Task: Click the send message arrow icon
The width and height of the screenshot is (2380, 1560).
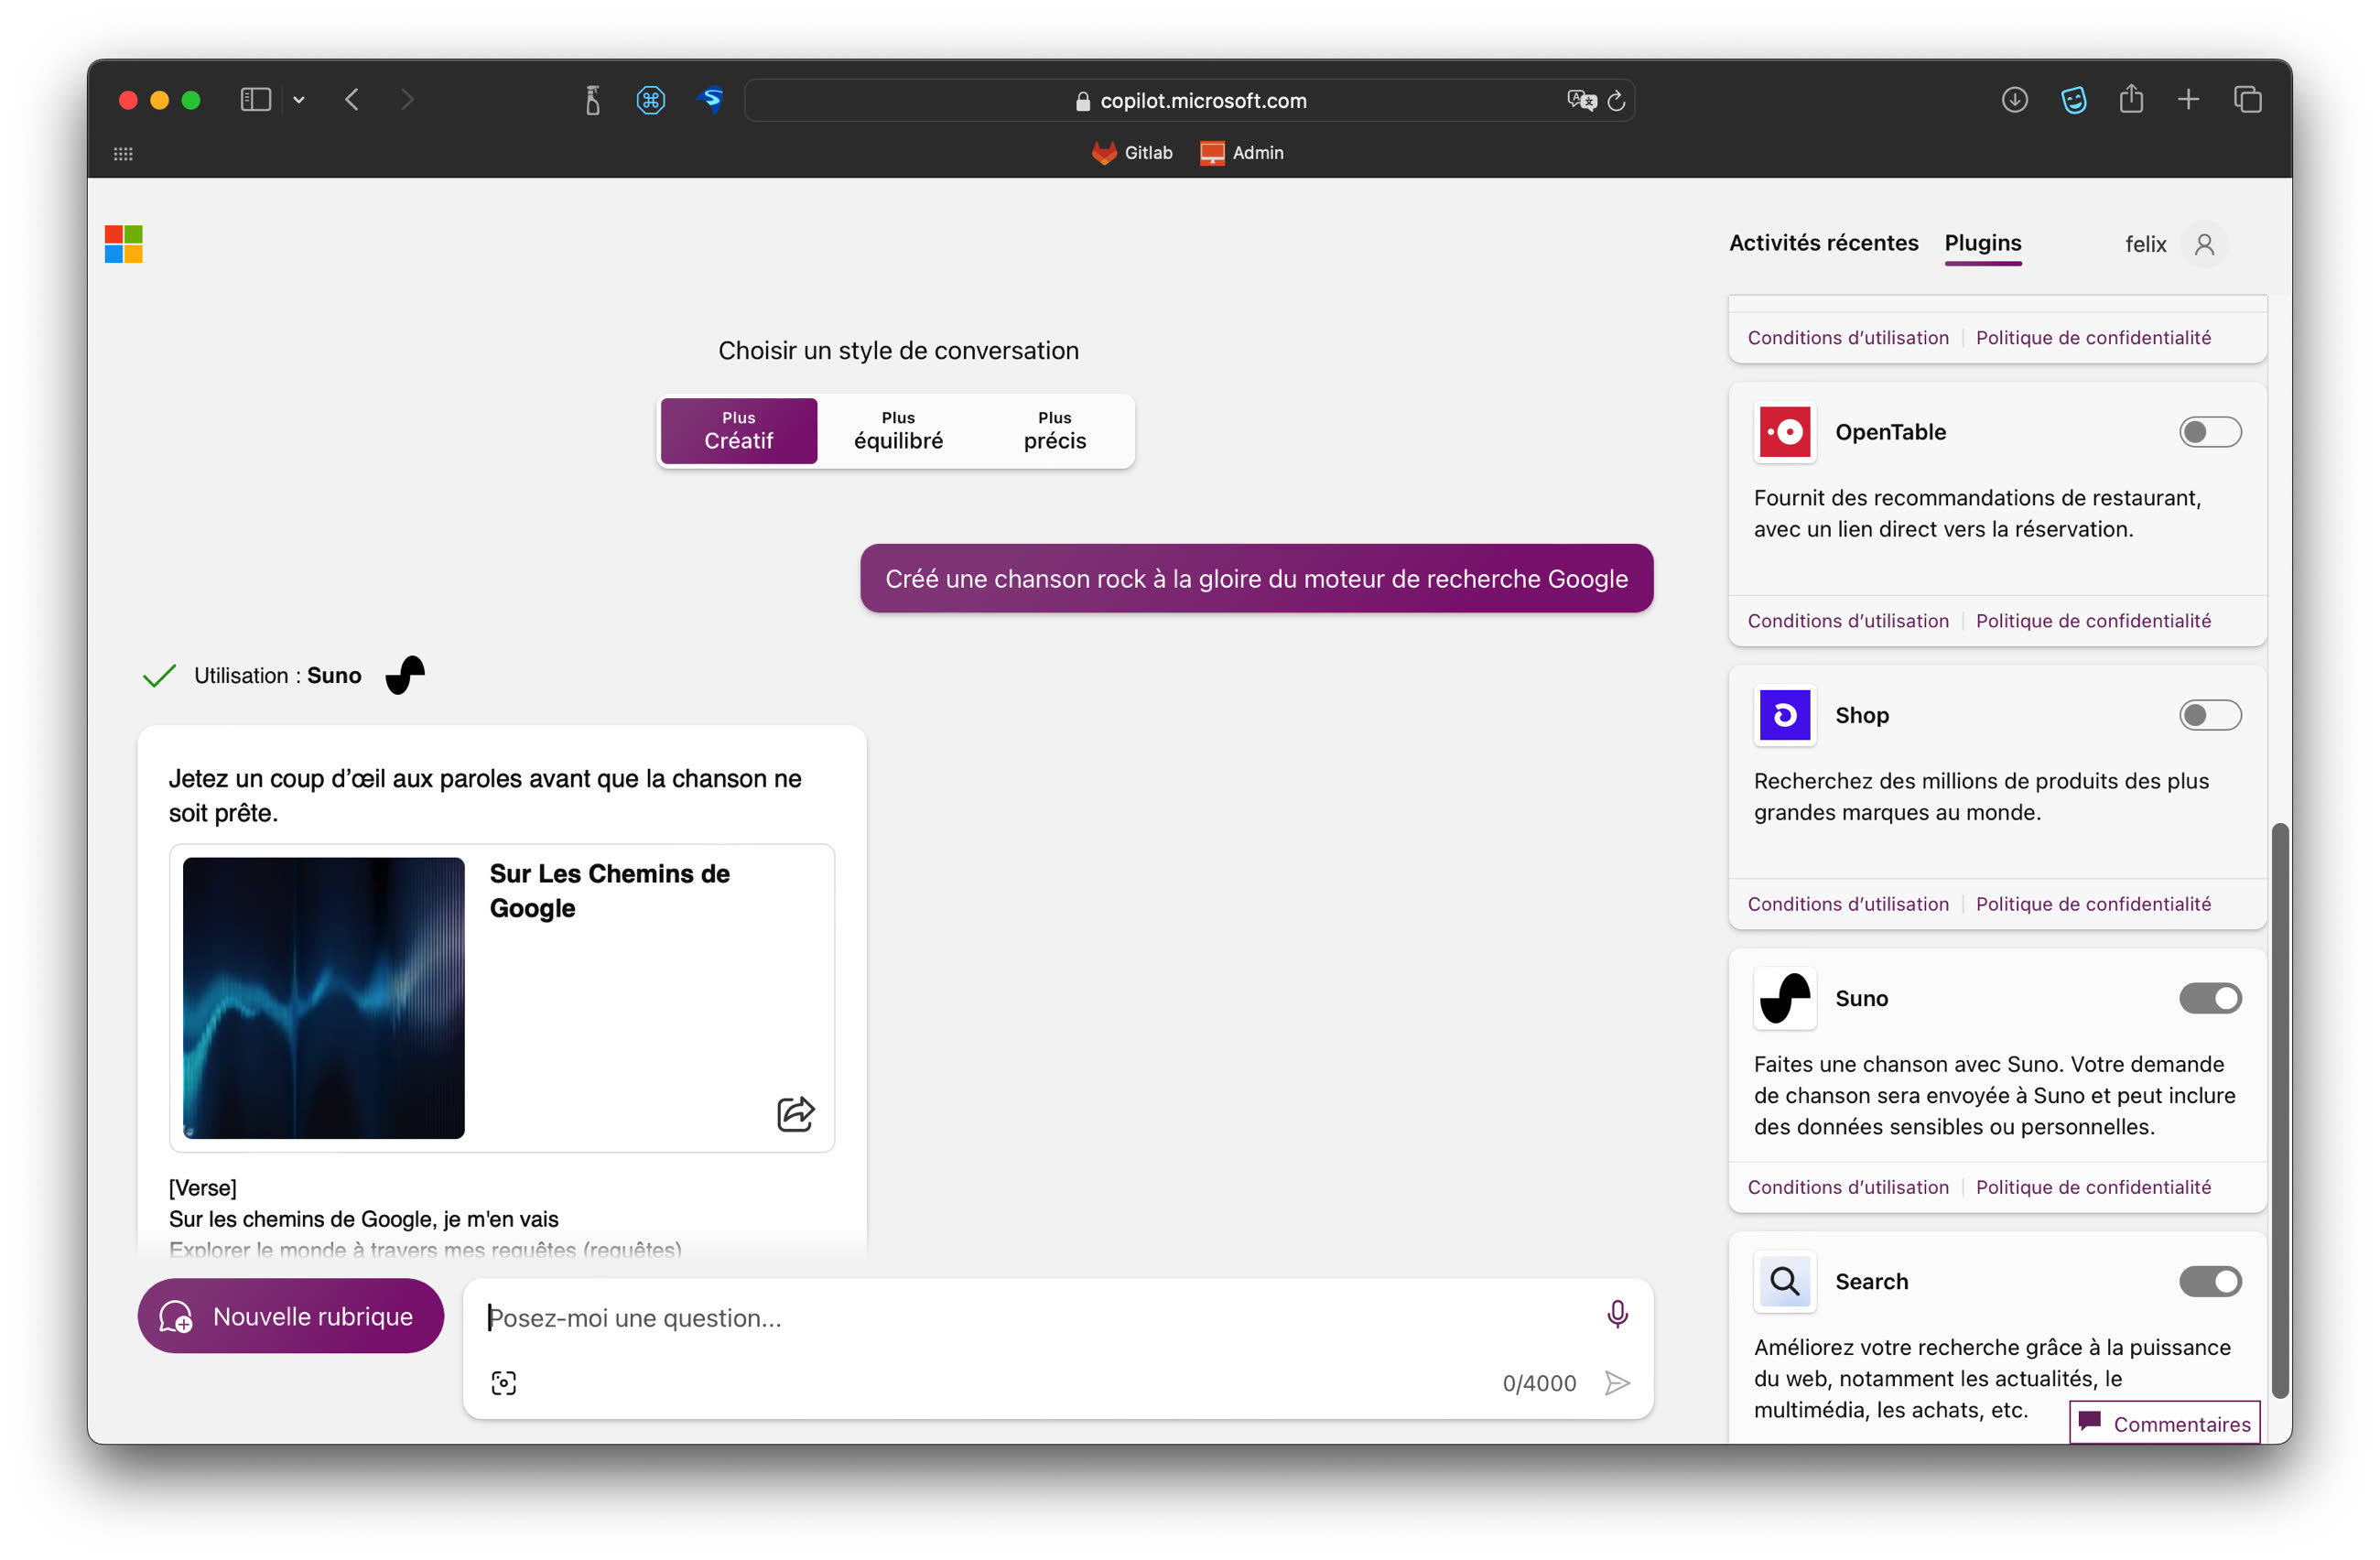Action: [x=1617, y=1383]
